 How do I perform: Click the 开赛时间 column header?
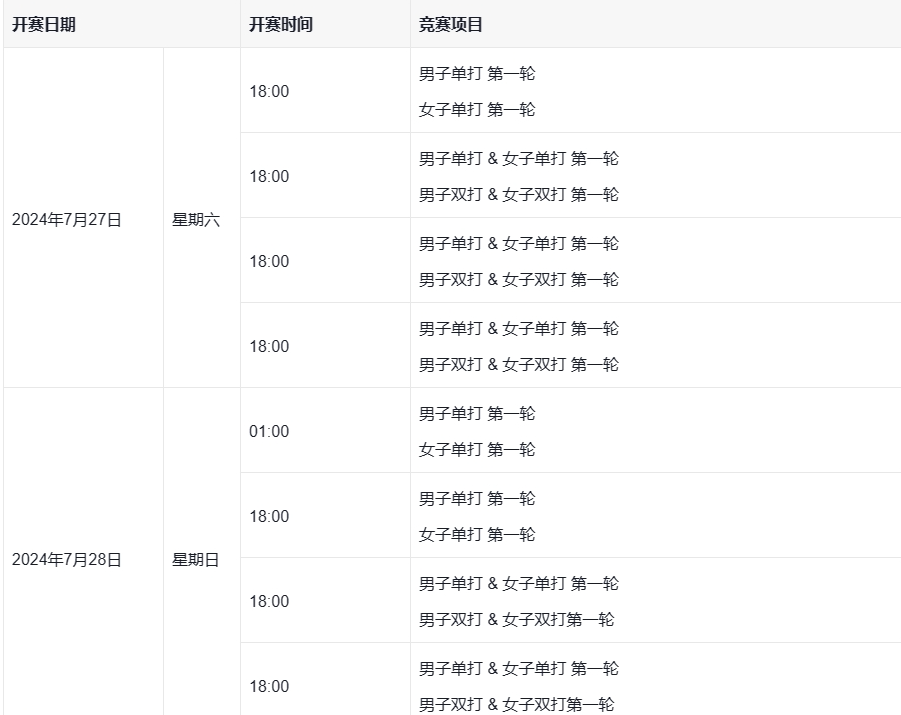pos(281,25)
